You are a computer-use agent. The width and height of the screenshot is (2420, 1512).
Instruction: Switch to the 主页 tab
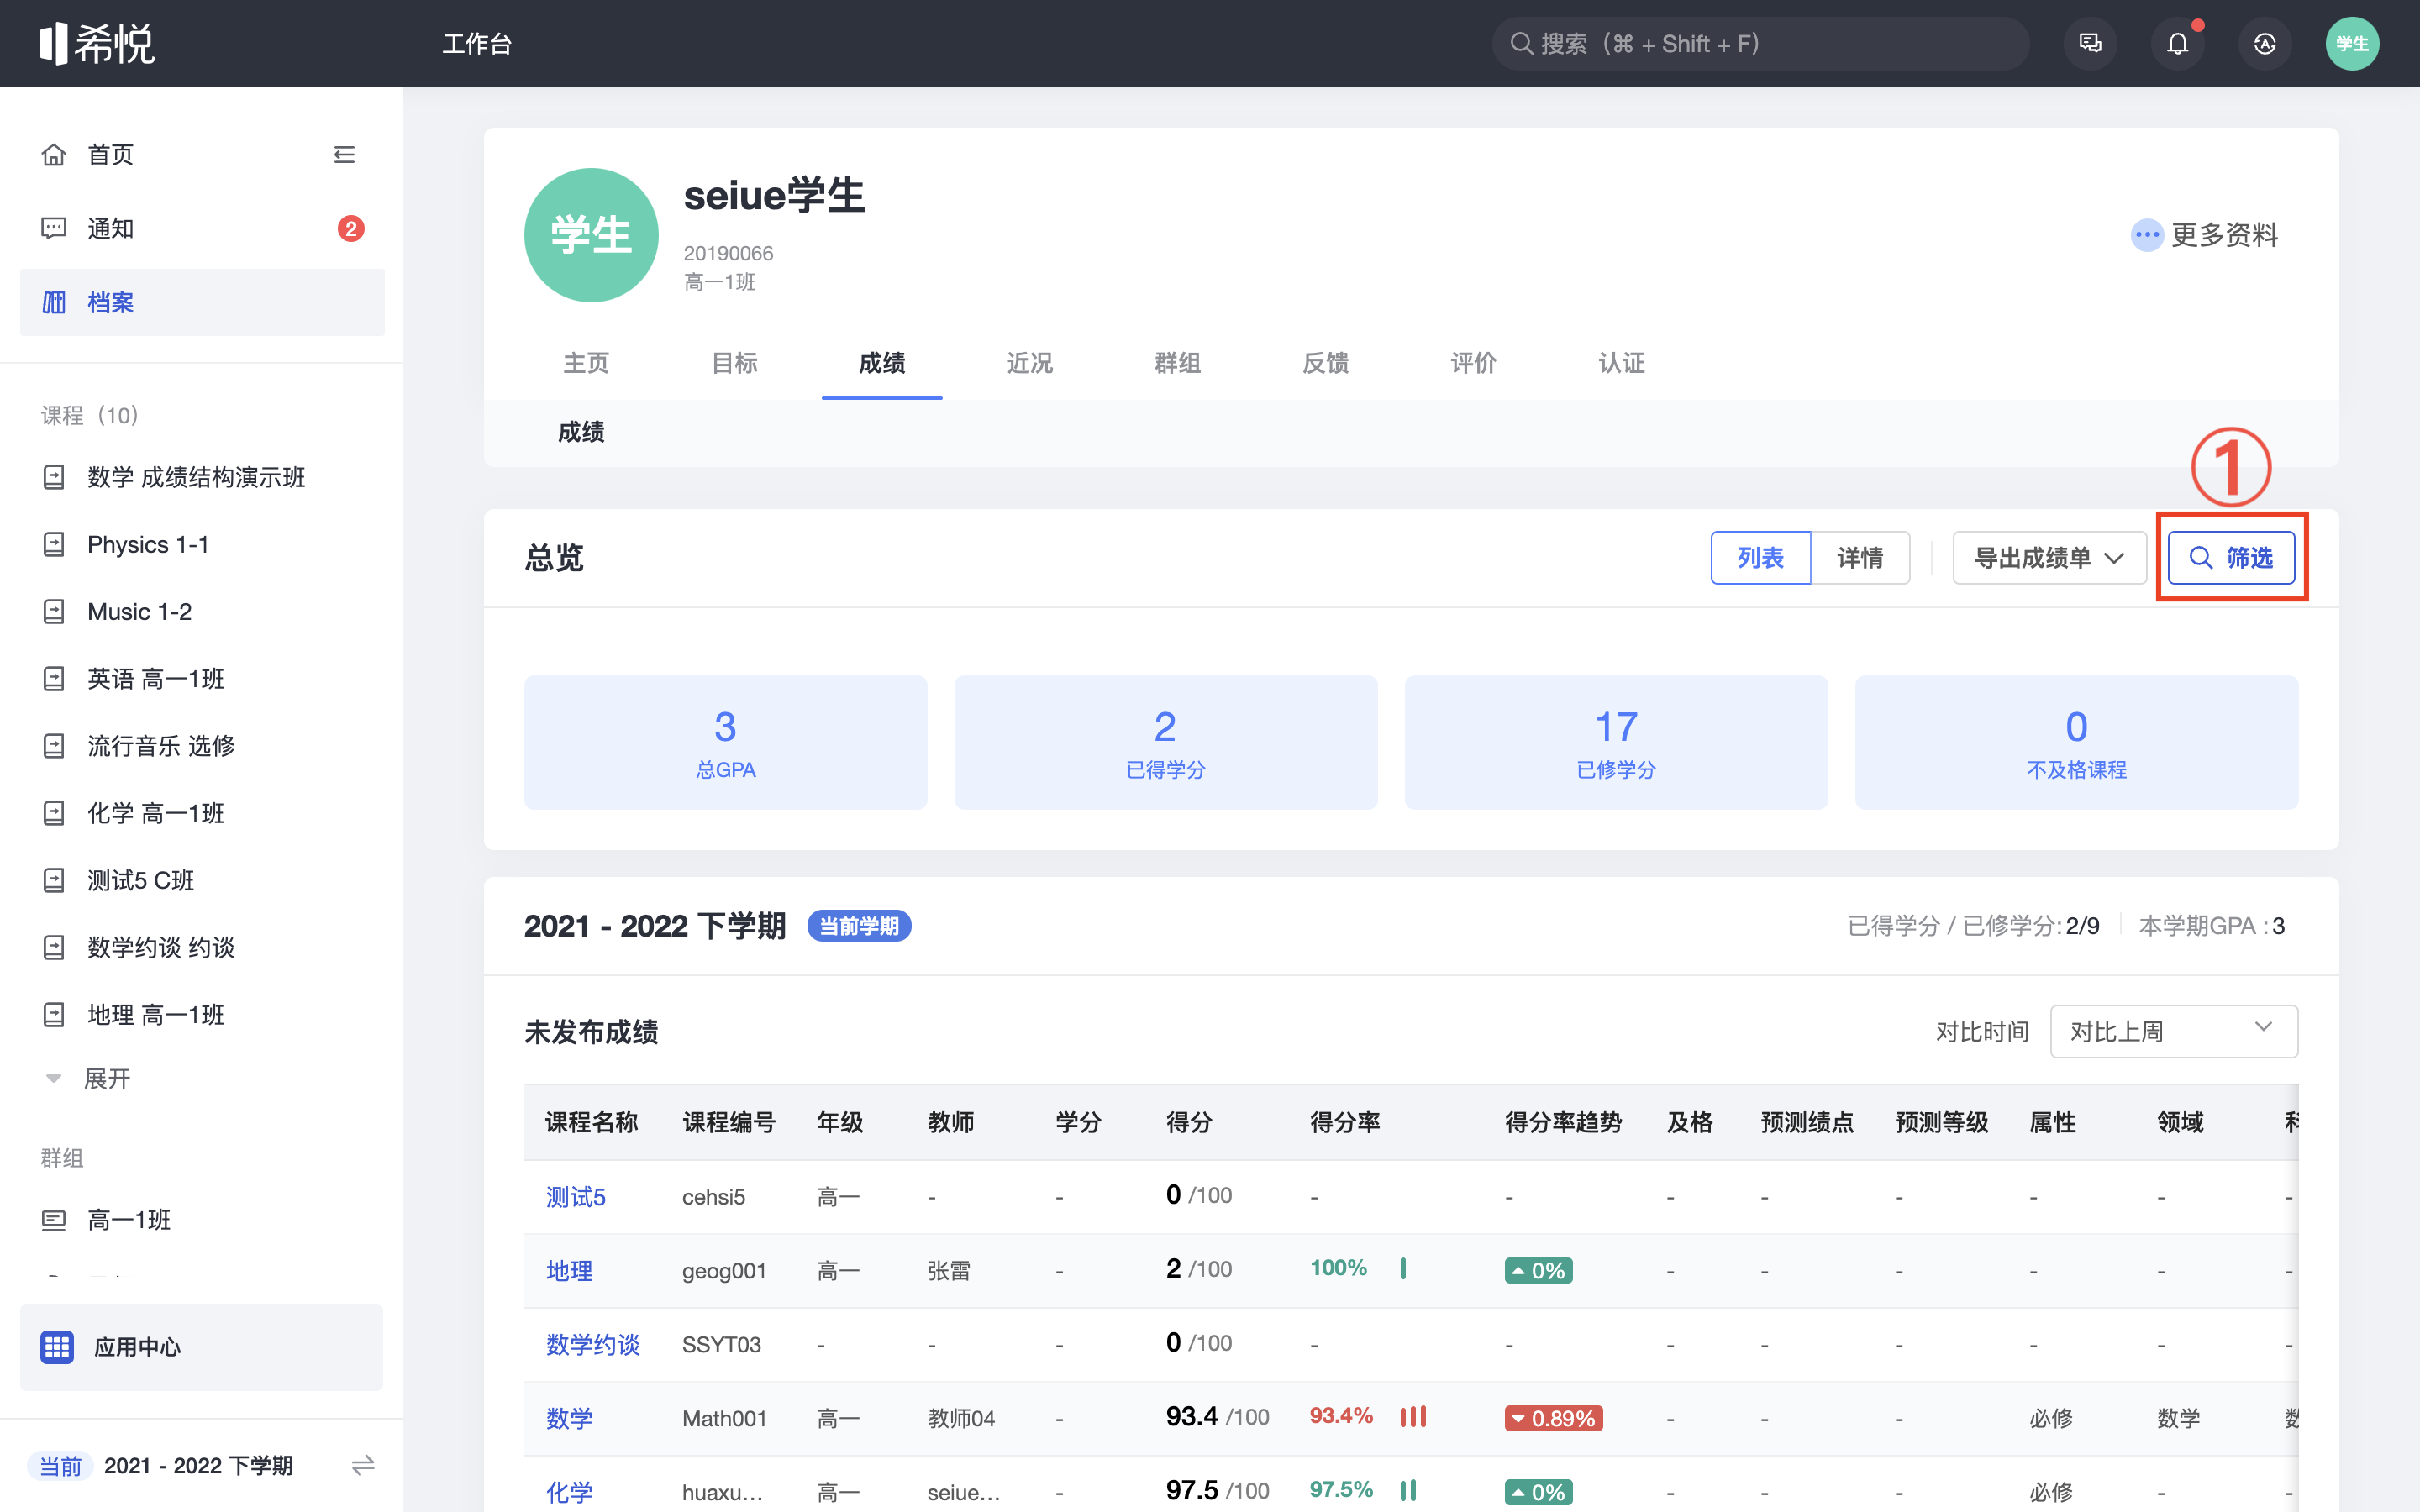586,363
